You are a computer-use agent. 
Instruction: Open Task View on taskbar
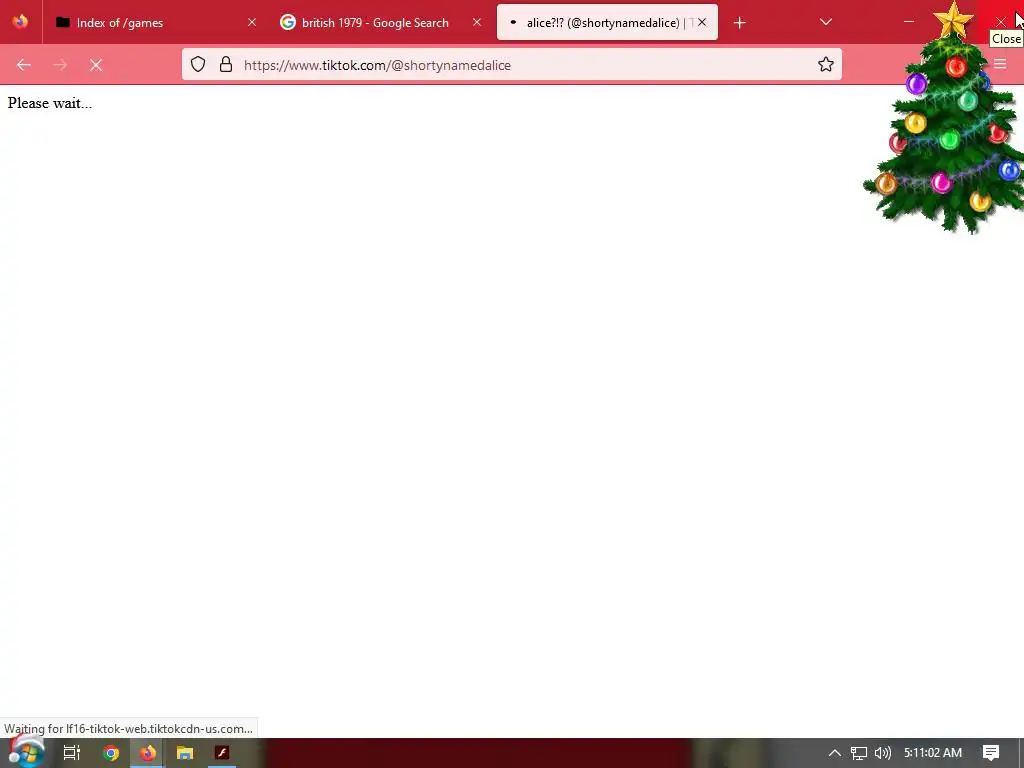[x=72, y=753]
